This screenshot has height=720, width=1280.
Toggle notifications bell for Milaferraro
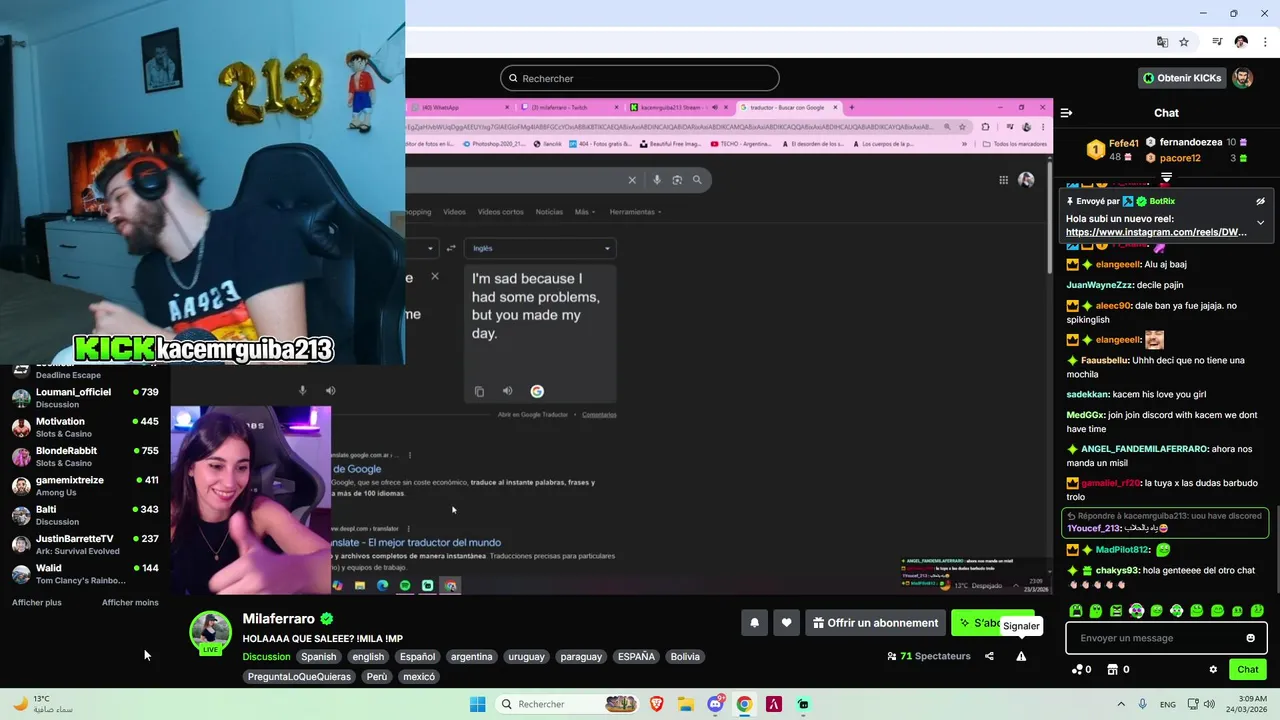pyautogui.click(x=755, y=623)
